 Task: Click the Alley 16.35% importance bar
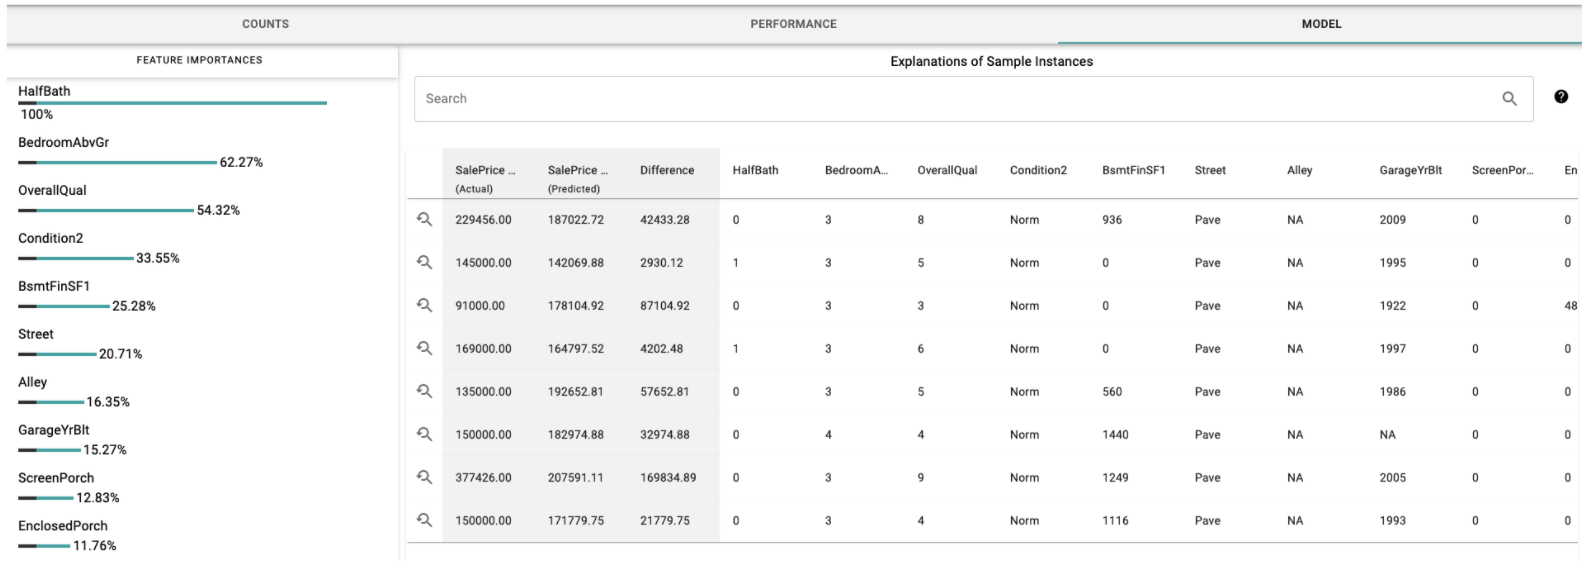(51, 402)
